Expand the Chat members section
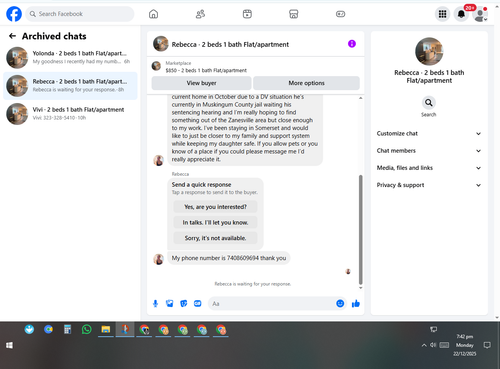The height and width of the screenshot is (369, 500). [x=429, y=151]
